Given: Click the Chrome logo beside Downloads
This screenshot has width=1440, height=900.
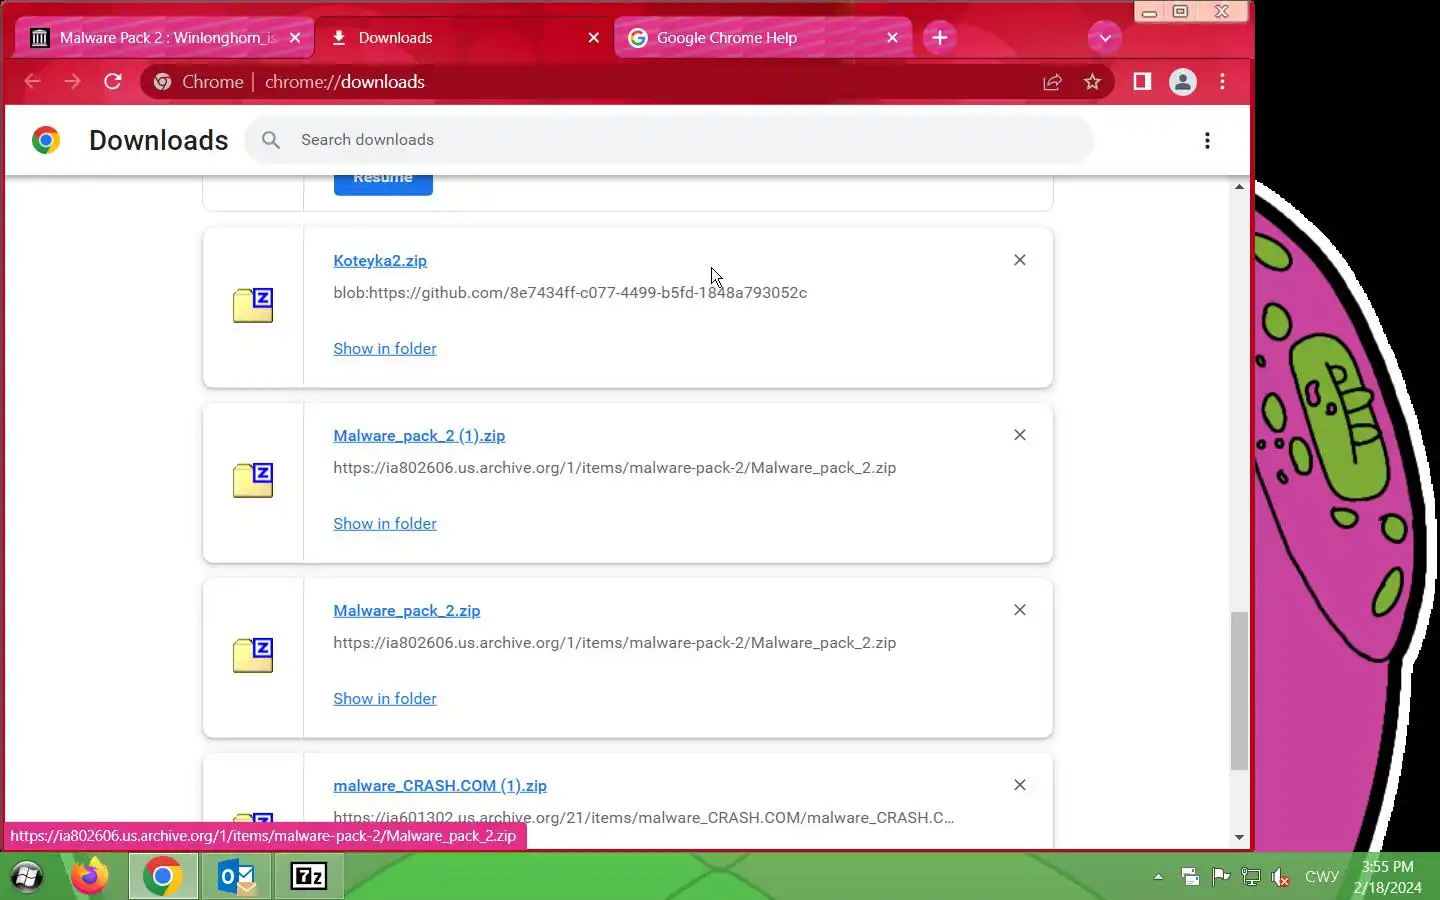Looking at the screenshot, I should [45, 140].
